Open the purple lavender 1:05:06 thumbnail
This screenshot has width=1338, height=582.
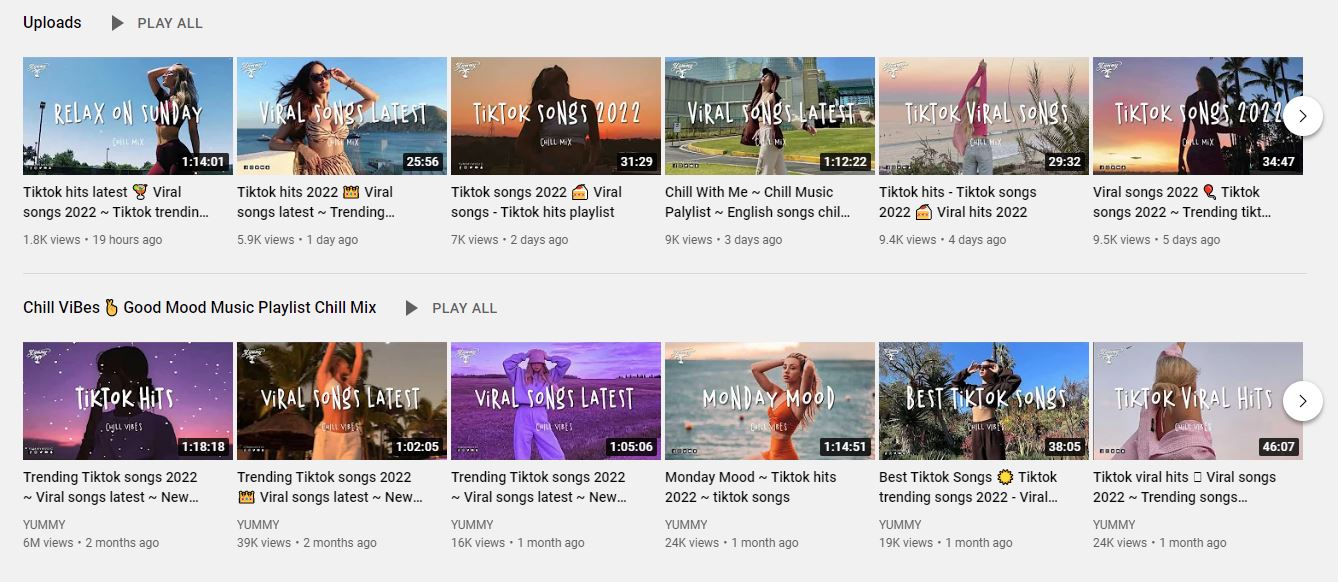555,401
